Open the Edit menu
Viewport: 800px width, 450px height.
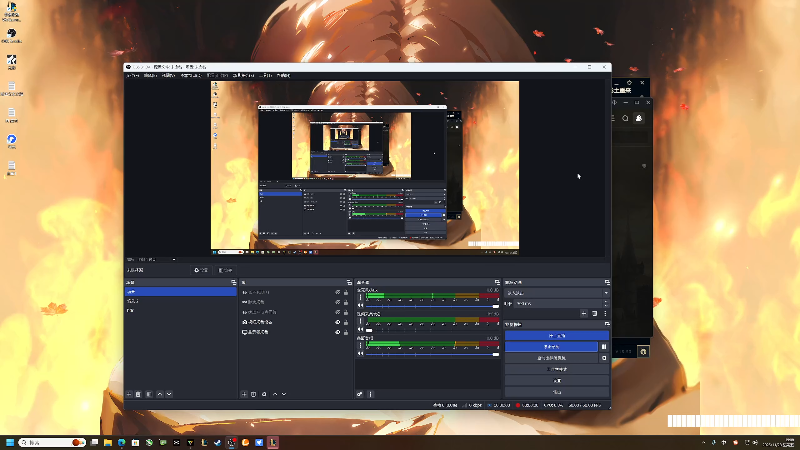[150, 76]
